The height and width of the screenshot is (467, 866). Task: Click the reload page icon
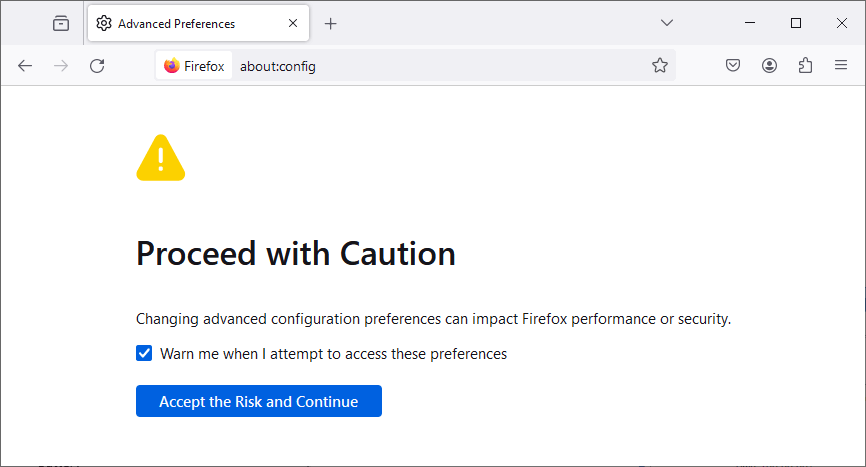97,66
